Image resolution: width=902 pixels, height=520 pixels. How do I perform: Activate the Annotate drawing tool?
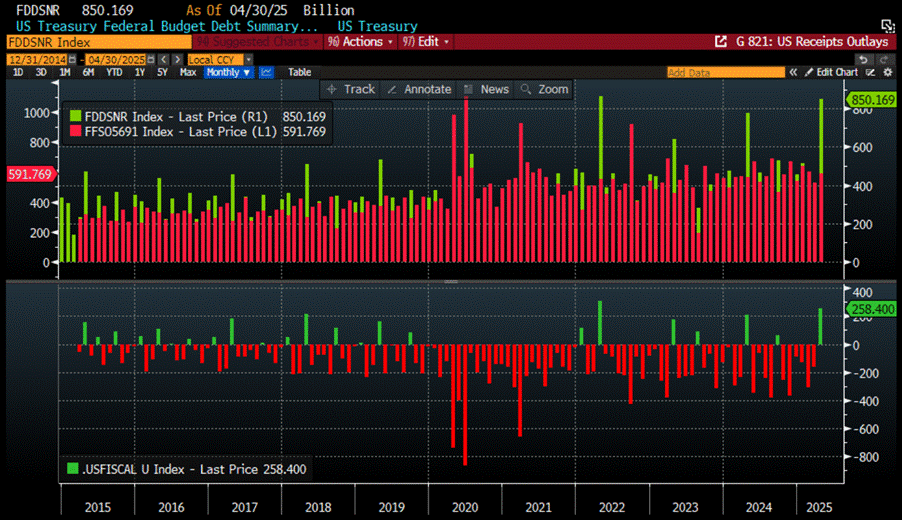coord(420,89)
